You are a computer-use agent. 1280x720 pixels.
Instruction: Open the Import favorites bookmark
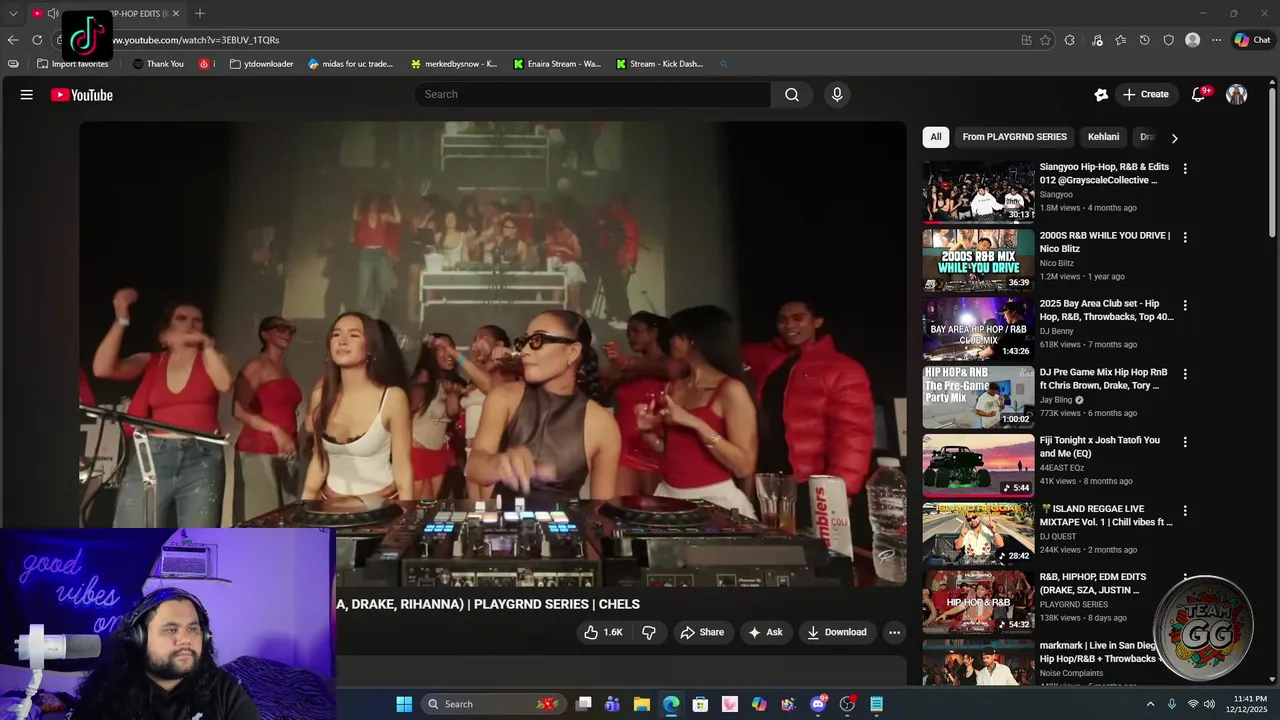[x=72, y=64]
